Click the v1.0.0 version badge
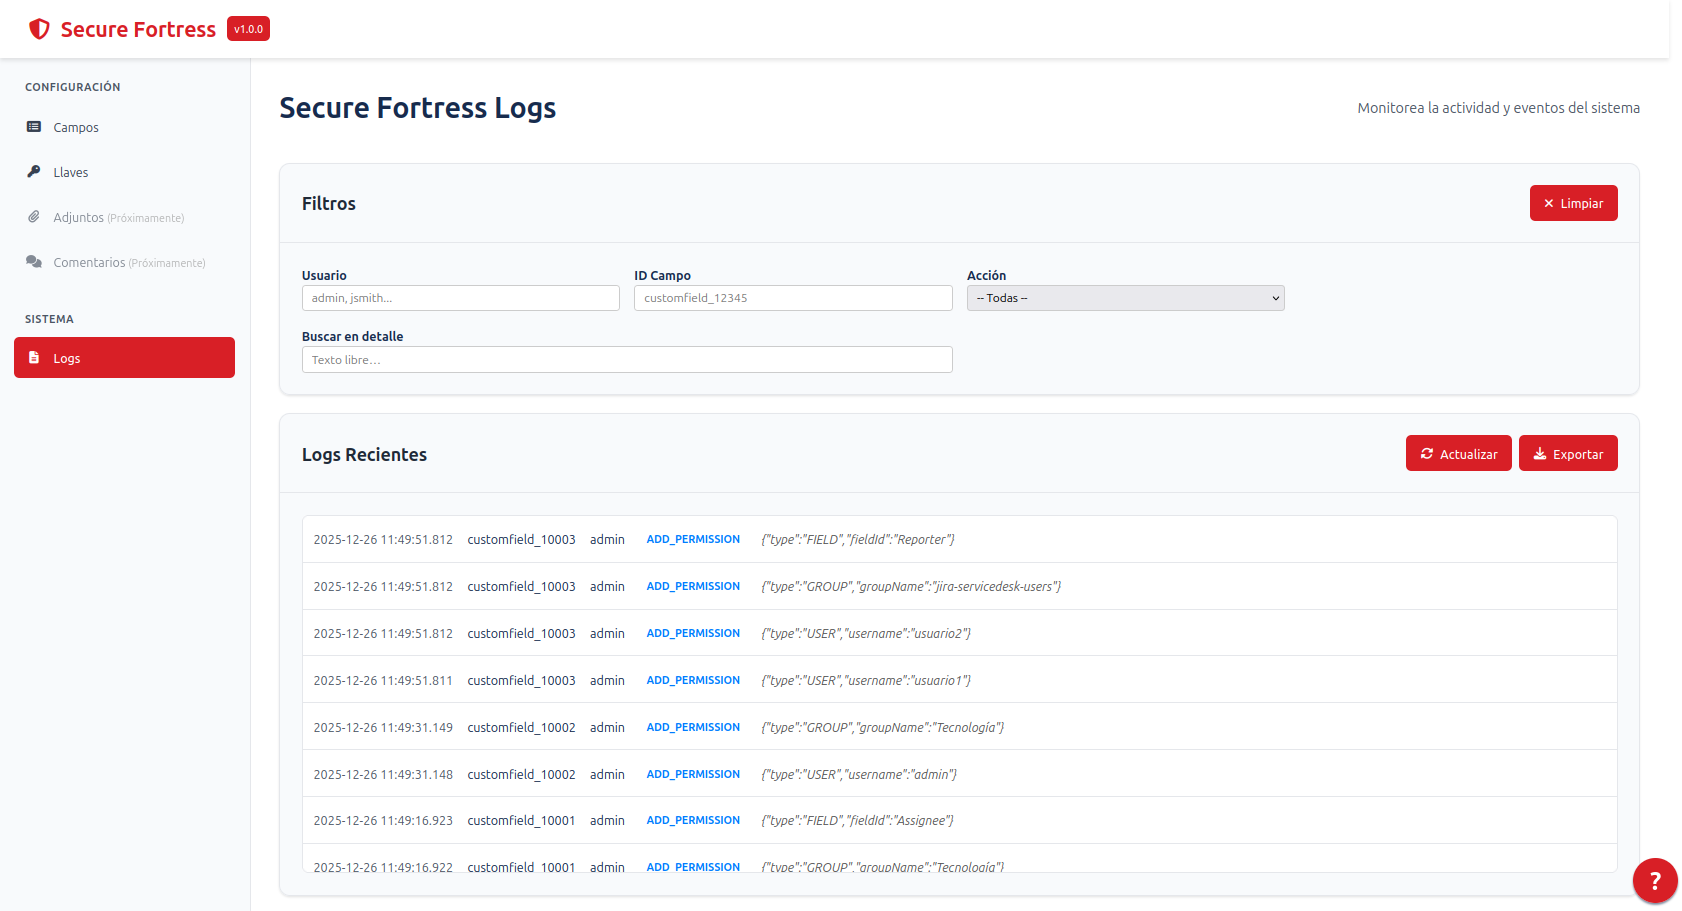The image size is (1682, 911). point(248,29)
